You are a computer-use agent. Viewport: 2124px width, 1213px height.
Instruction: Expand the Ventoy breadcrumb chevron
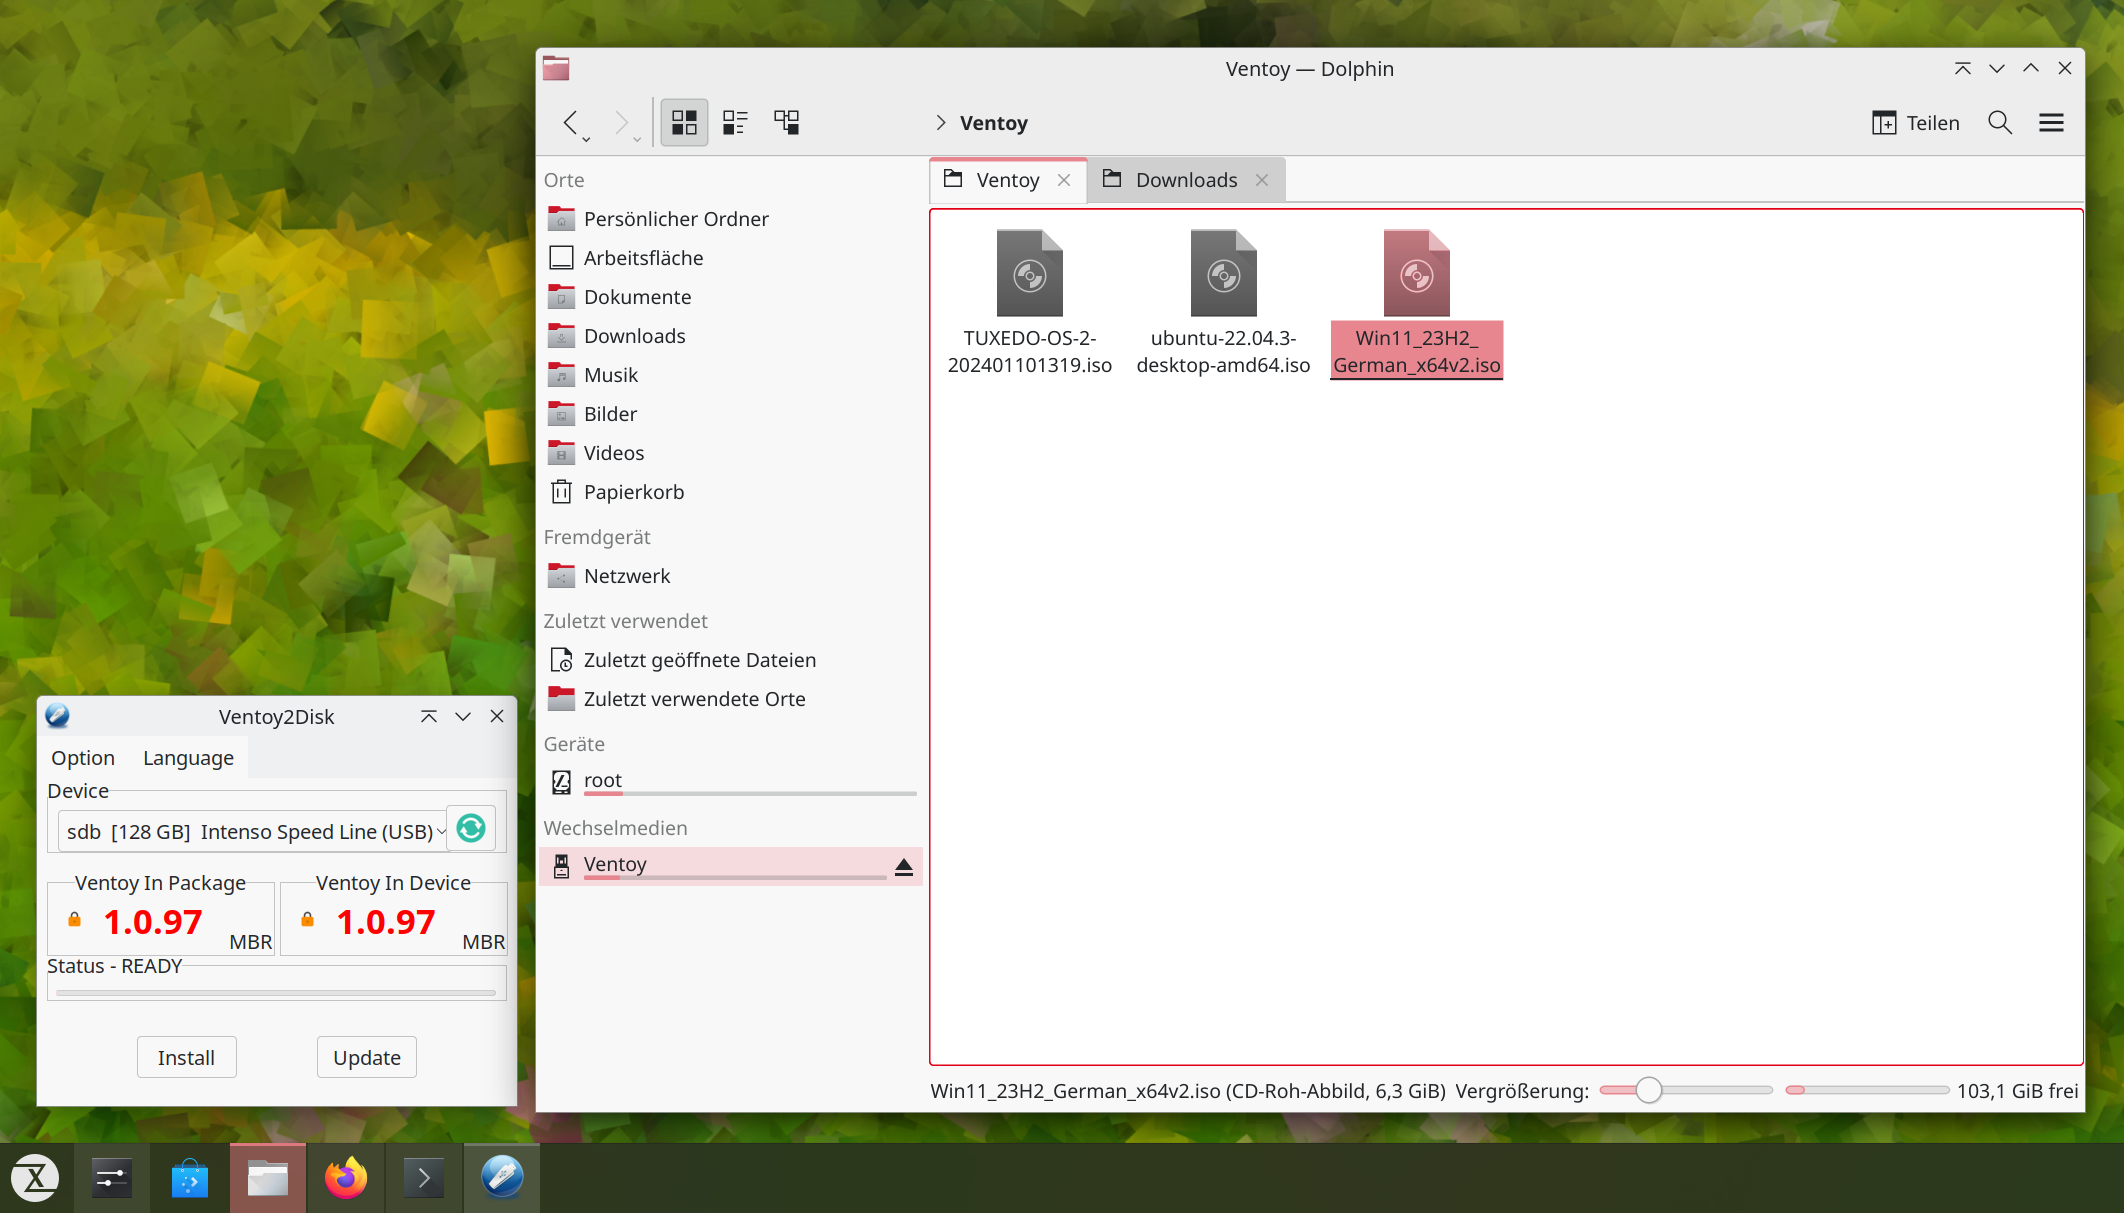point(940,122)
